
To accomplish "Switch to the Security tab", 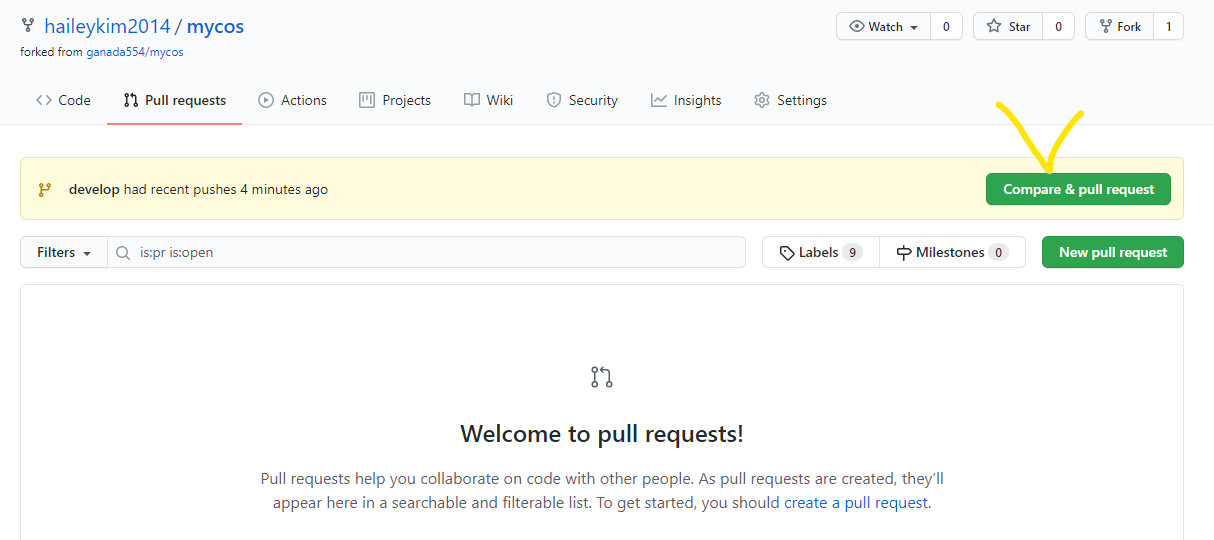I will (582, 100).
